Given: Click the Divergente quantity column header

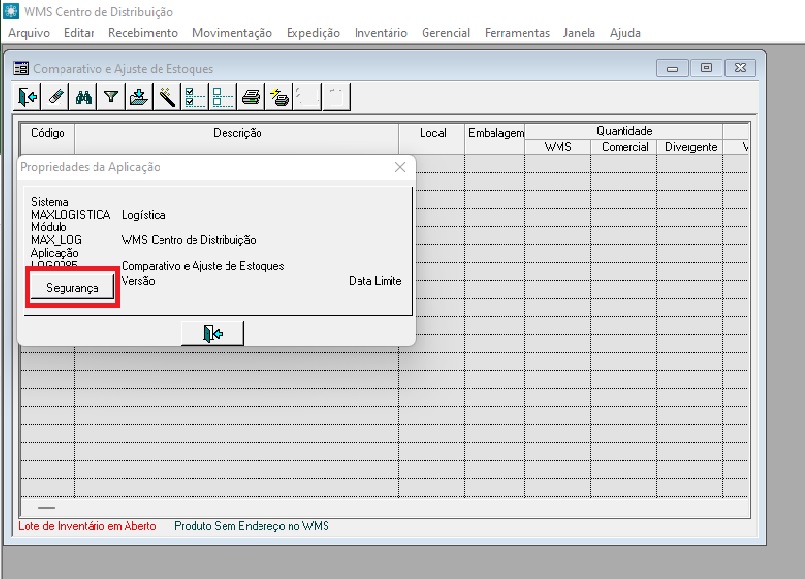Looking at the screenshot, I should point(690,147).
